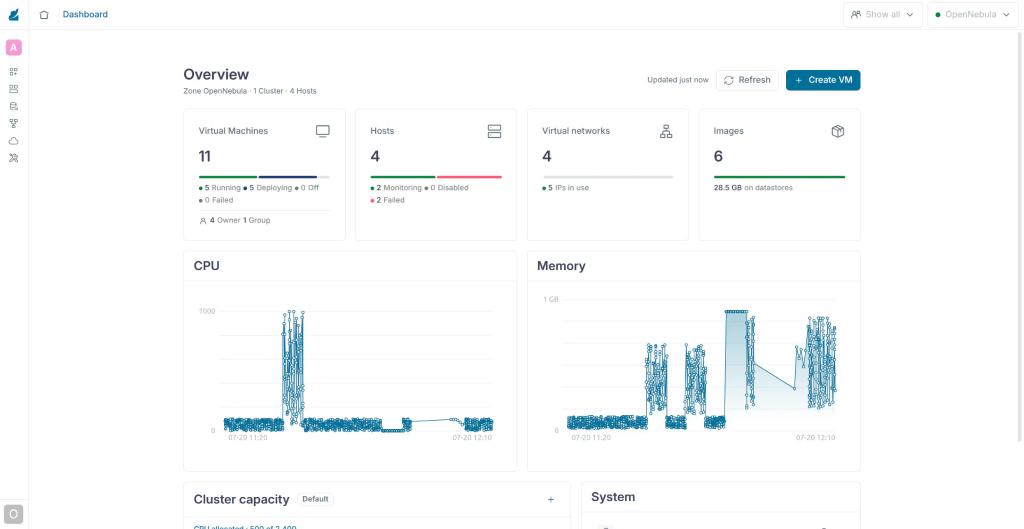The image size is (1024, 529).
Task: Click '0 Failed' in Virtual Machines card
Action: [216, 200]
